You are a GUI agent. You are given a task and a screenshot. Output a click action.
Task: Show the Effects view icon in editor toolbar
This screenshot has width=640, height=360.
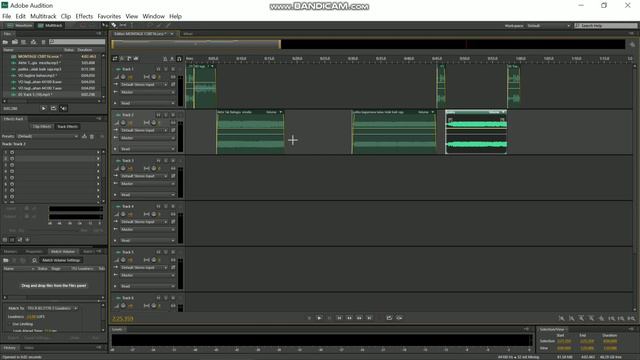(122, 59)
